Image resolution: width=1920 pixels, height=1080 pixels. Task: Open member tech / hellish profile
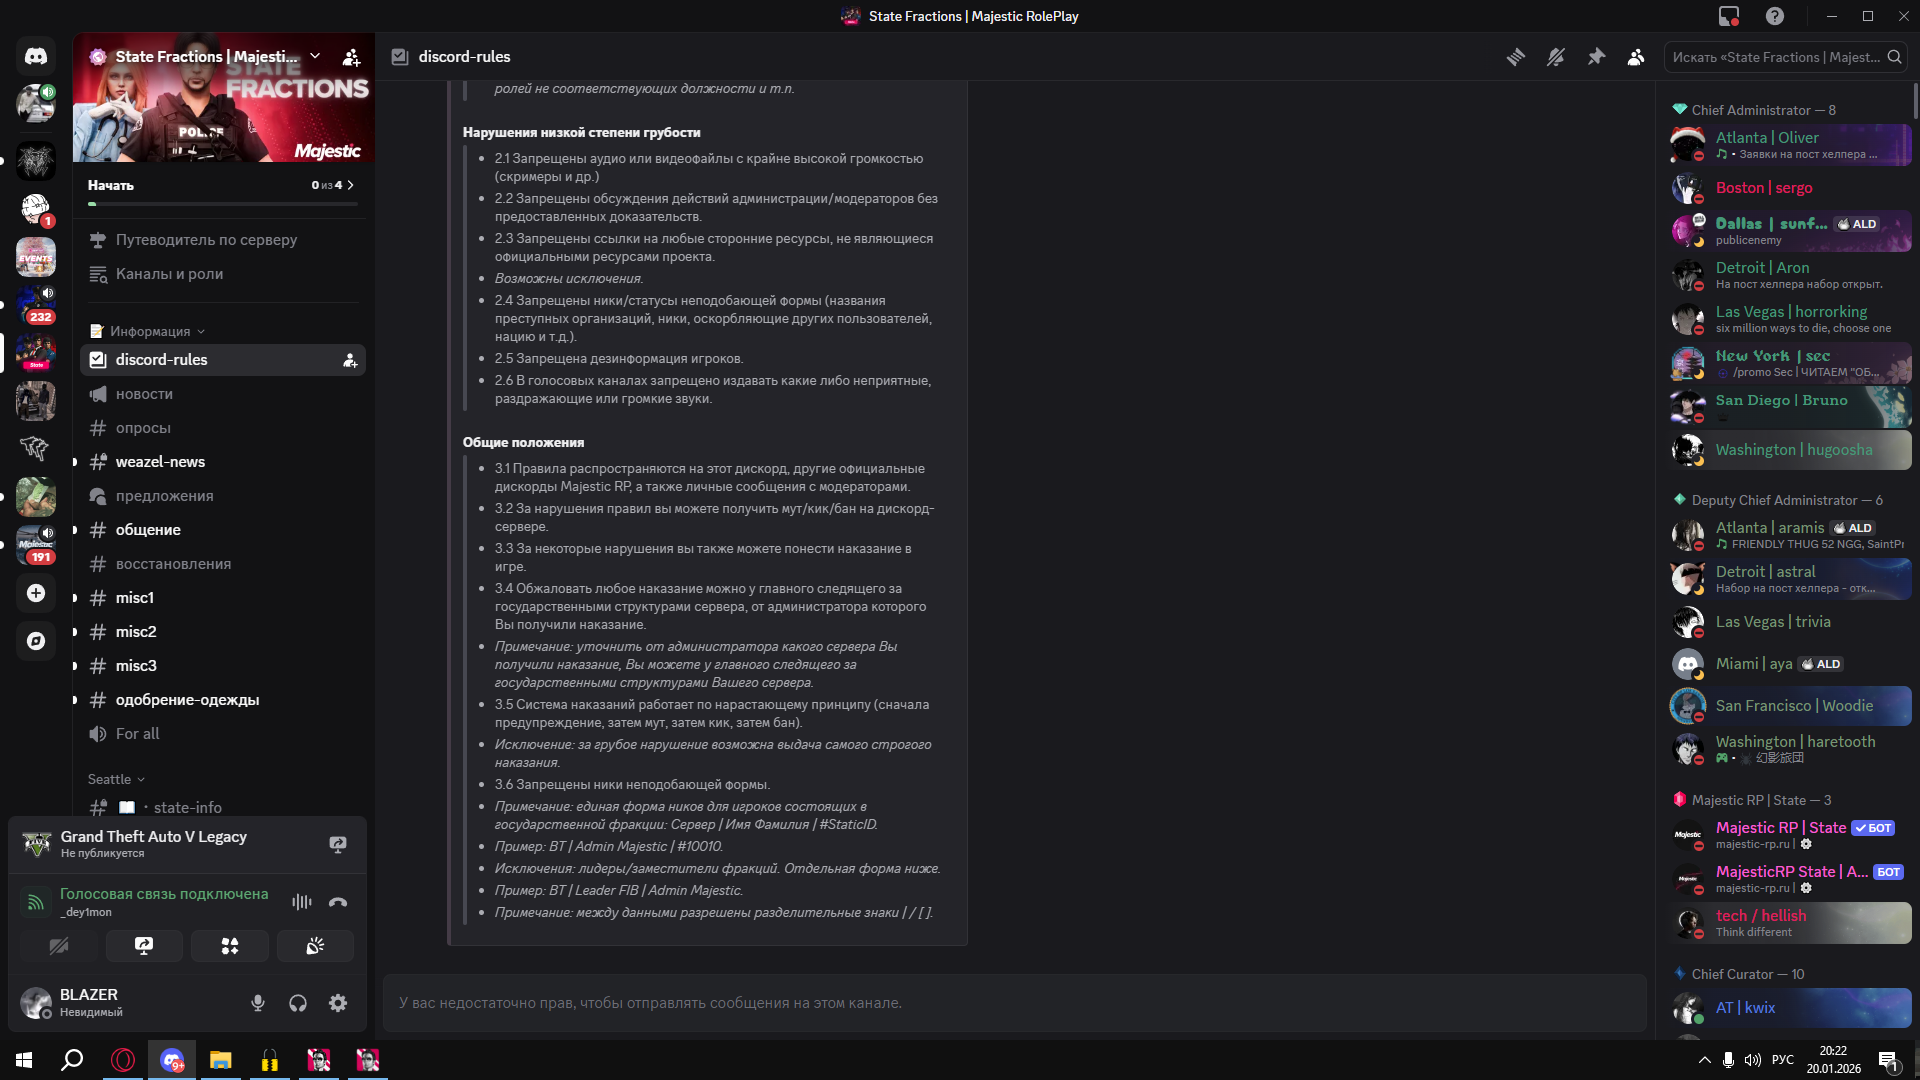point(1790,923)
